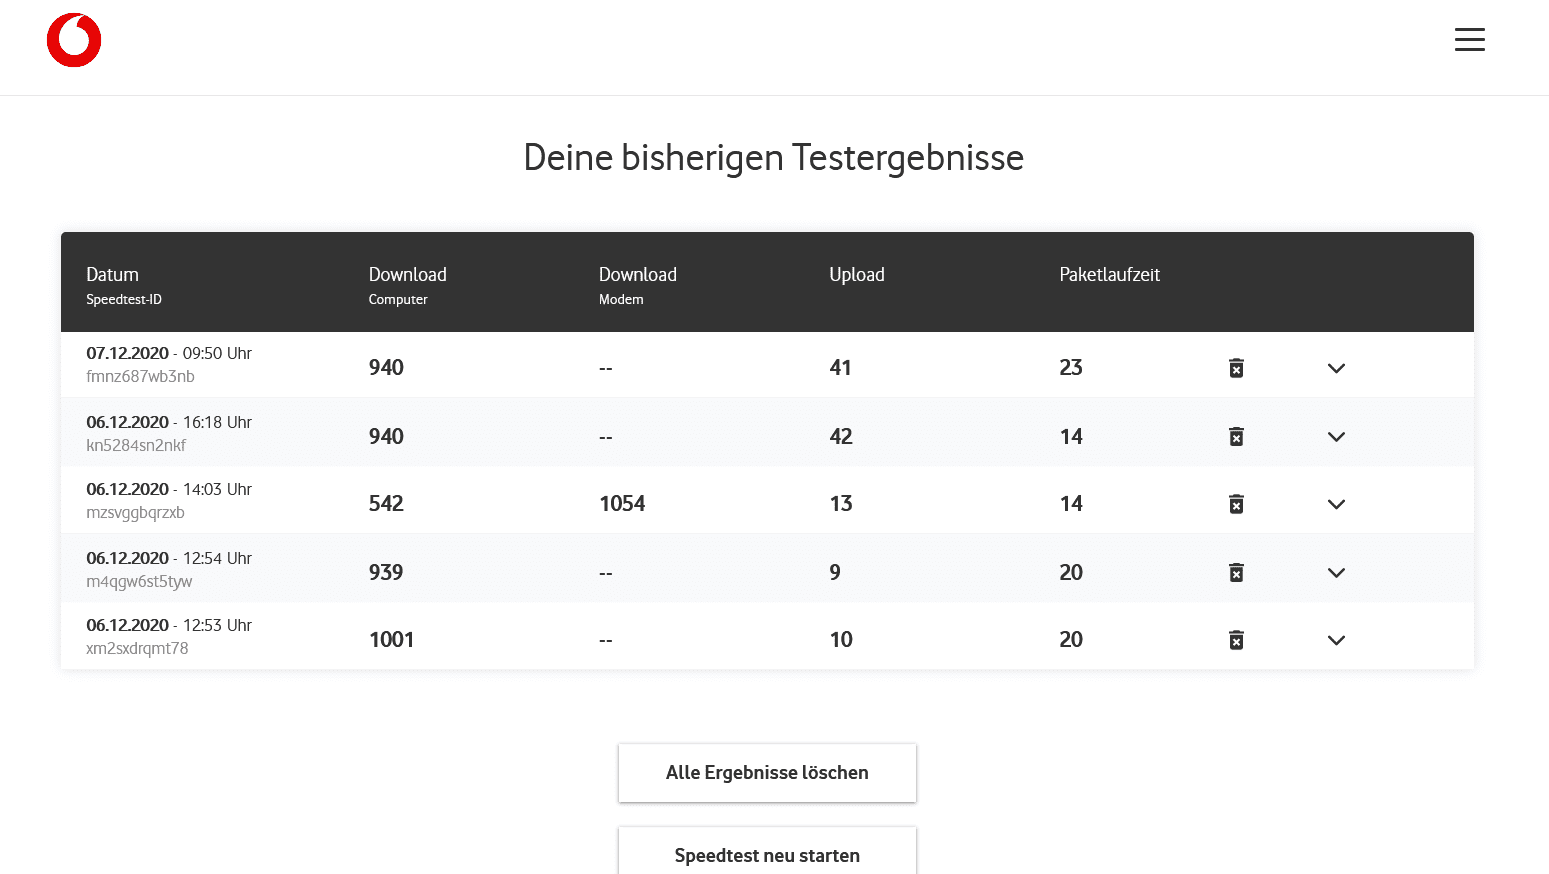This screenshot has height=874, width=1549.
Task: Click the Download Modem column header
Action: (637, 285)
